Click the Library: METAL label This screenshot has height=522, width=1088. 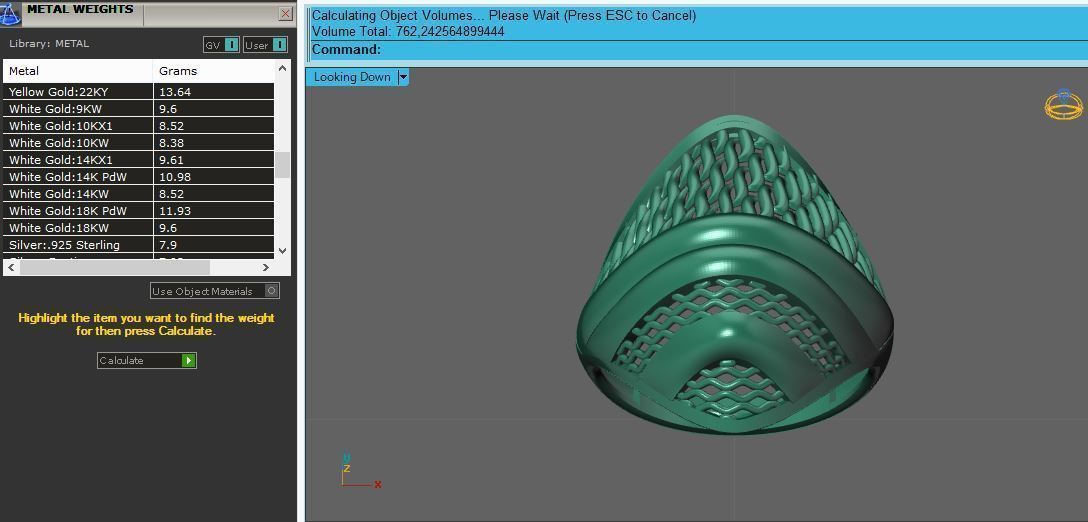pyautogui.click(x=49, y=44)
